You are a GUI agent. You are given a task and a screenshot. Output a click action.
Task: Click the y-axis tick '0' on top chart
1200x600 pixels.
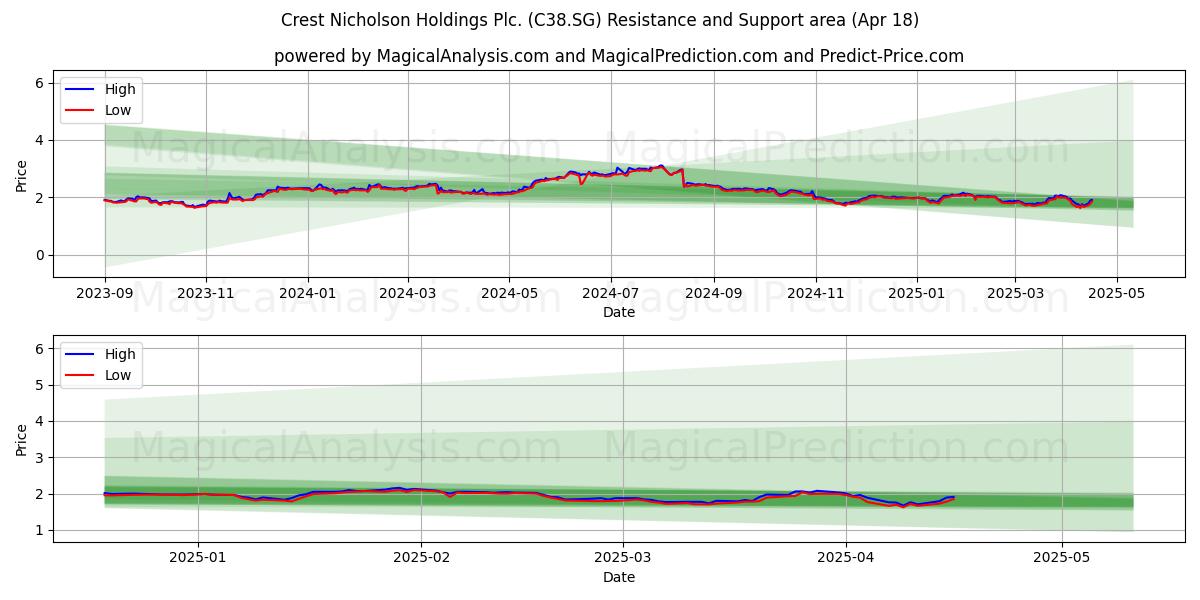click(41, 256)
